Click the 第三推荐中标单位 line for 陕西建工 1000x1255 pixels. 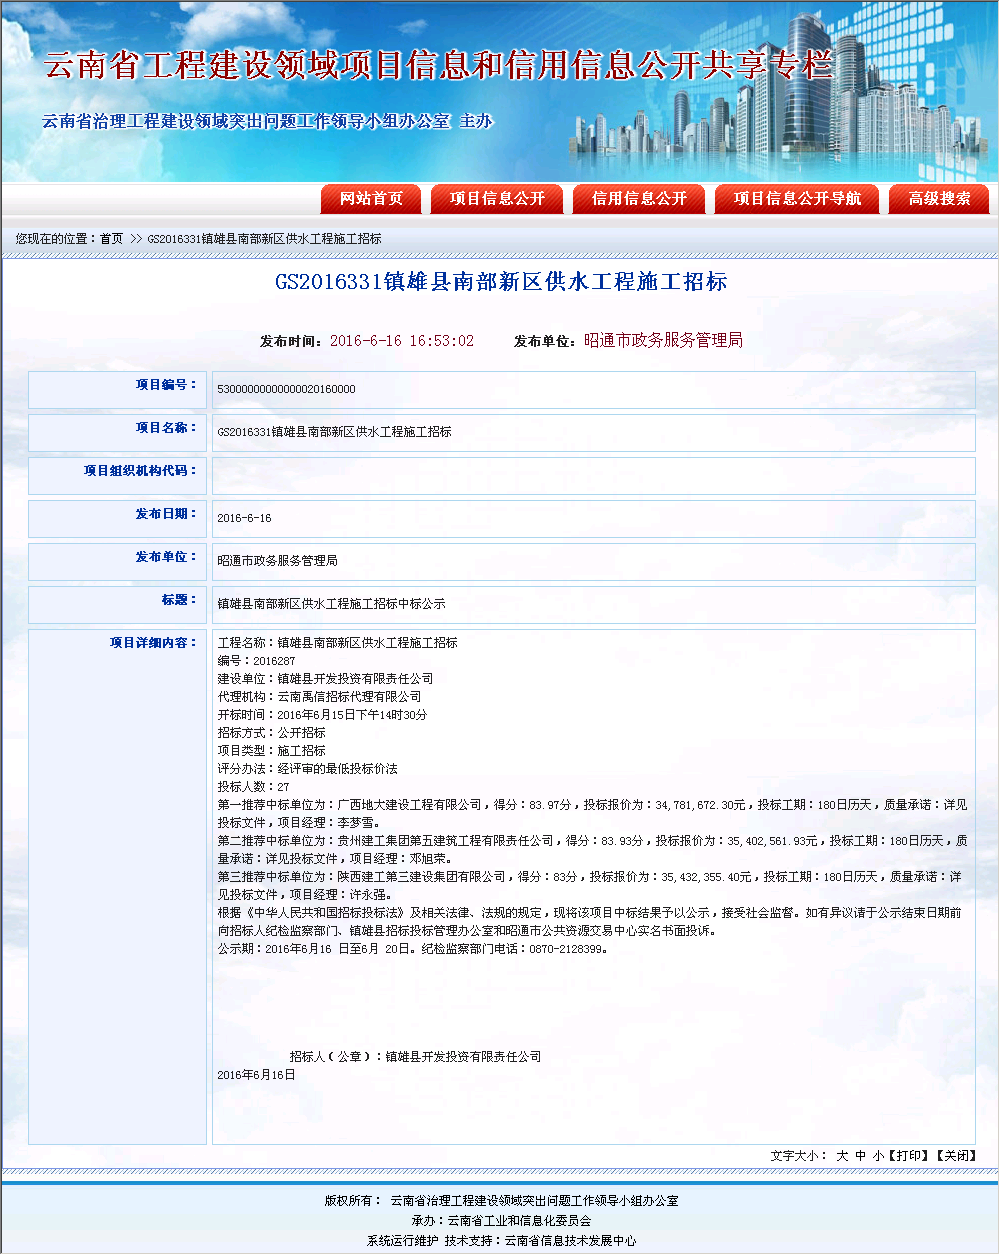(x=590, y=886)
